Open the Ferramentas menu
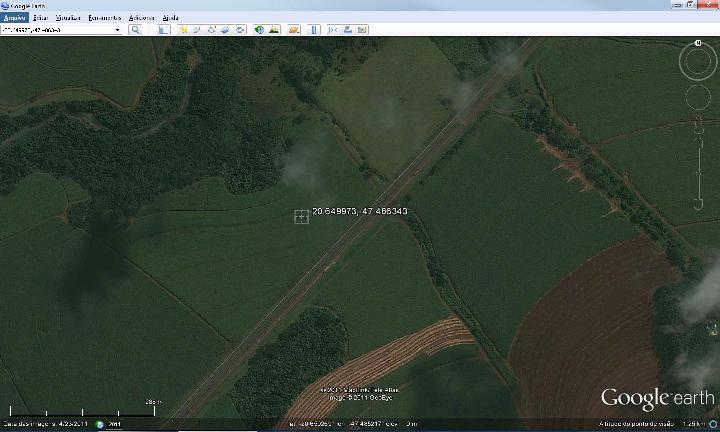 click(105, 17)
